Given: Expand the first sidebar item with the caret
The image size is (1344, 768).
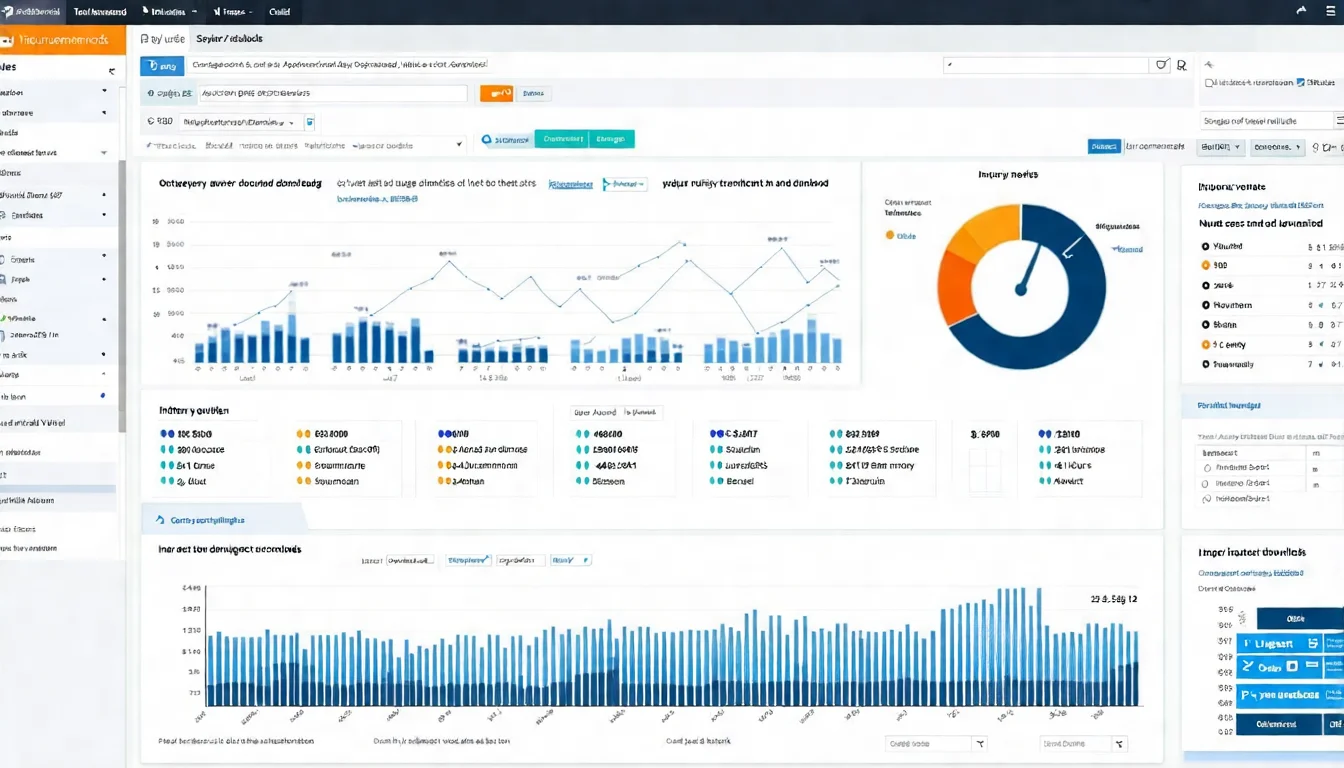Looking at the screenshot, I should point(104,91).
